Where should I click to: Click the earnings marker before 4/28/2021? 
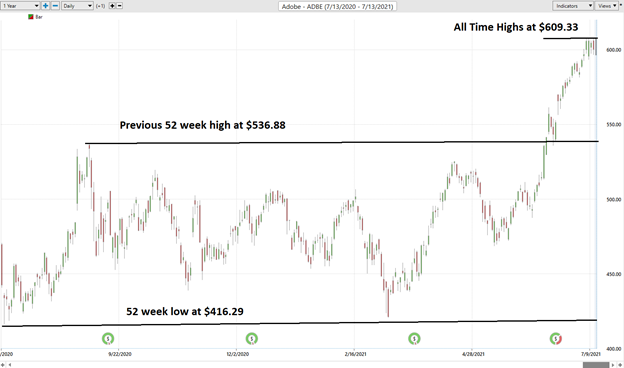pos(414,339)
